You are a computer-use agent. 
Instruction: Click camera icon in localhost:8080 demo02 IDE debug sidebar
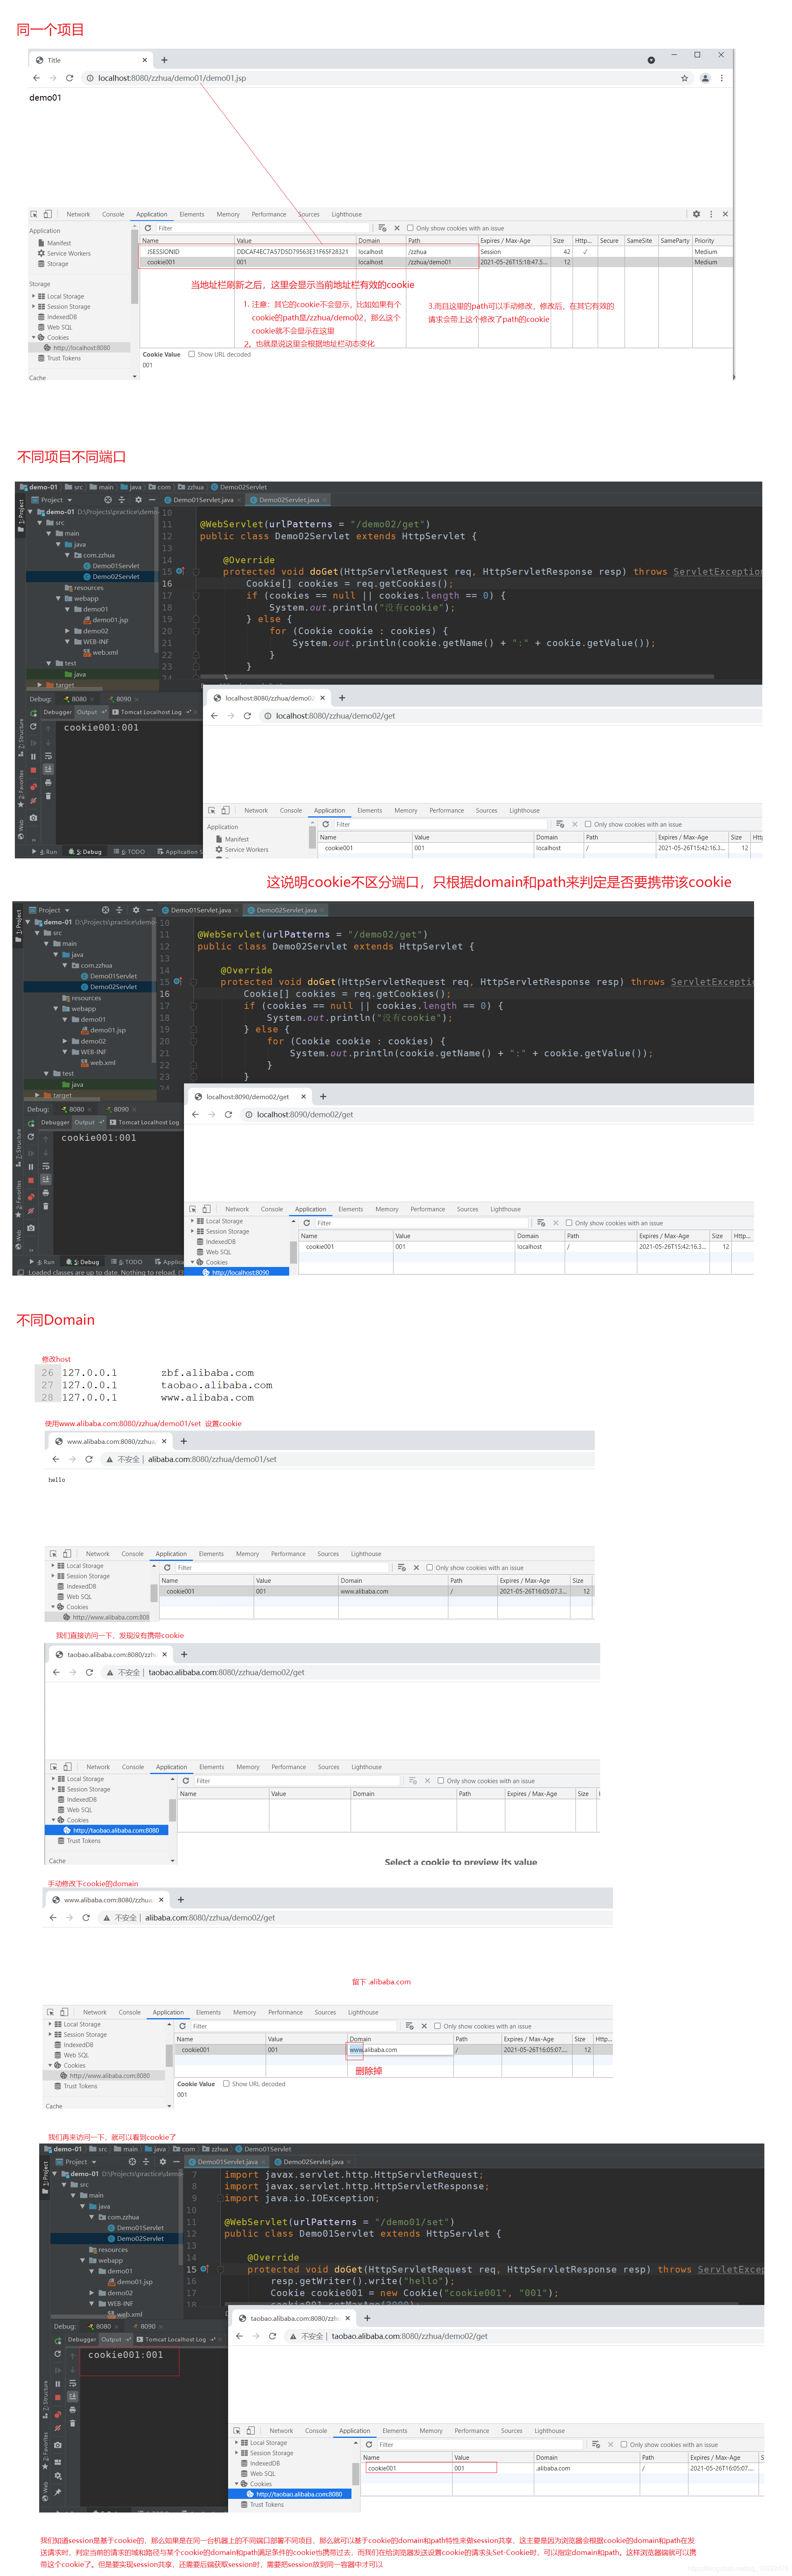tap(33, 817)
